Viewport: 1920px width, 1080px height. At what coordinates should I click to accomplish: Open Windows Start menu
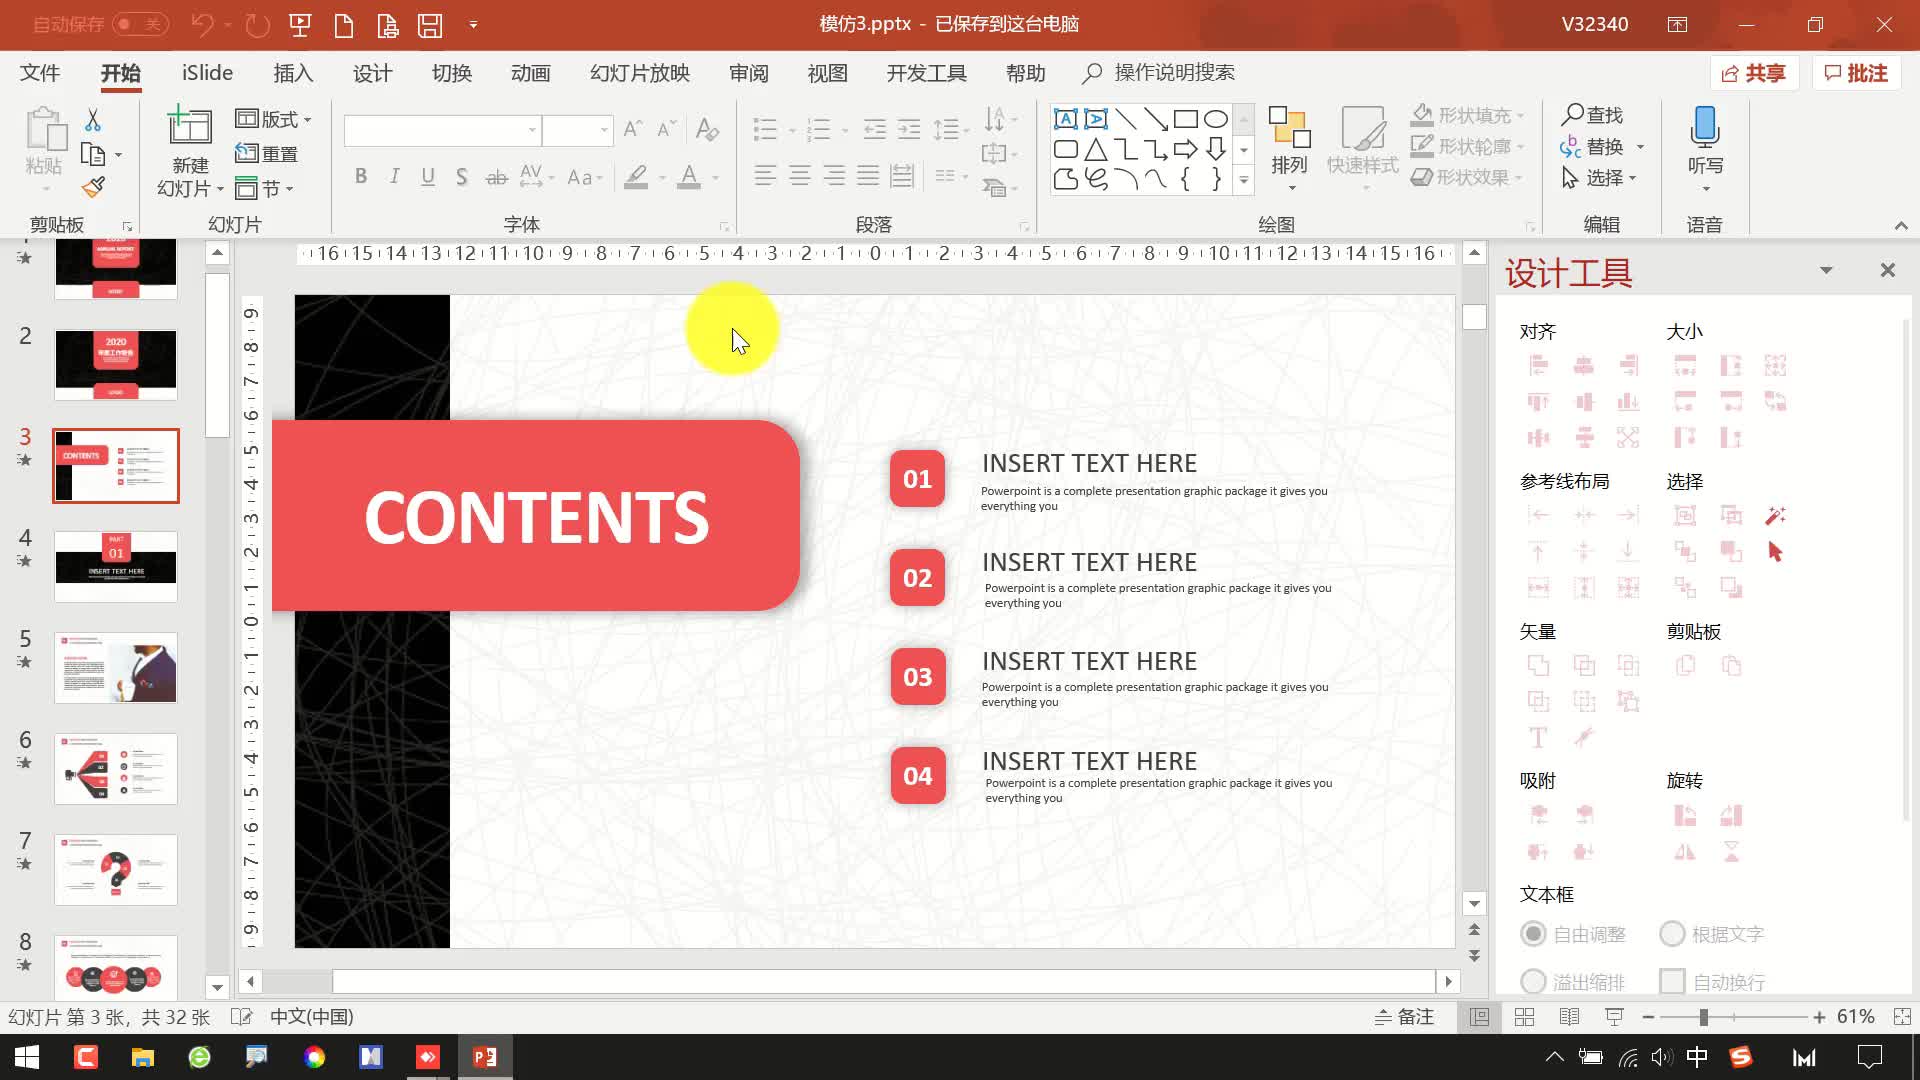(27, 1057)
